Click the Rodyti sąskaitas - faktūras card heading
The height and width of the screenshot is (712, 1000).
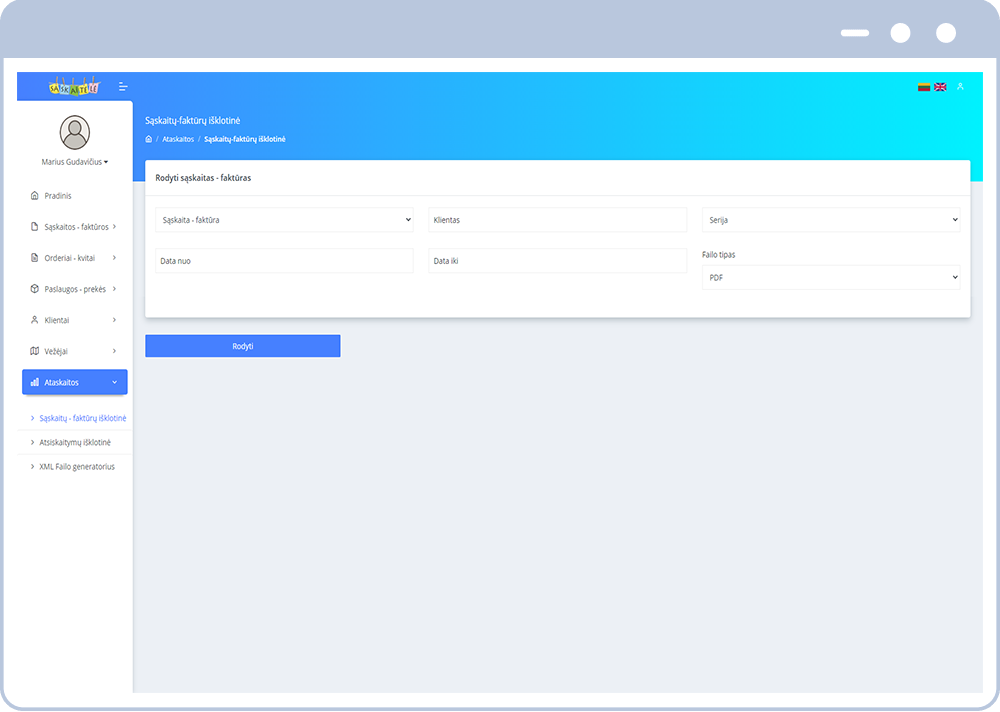tap(203, 178)
